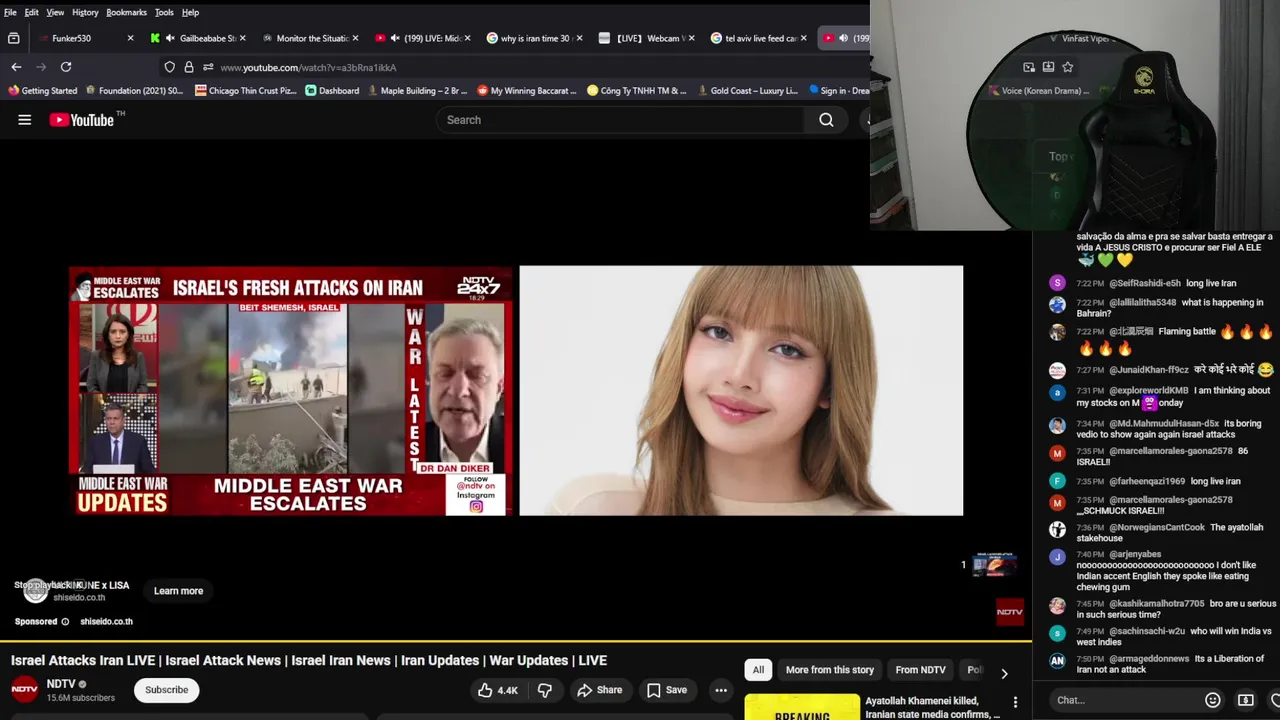This screenshot has height=720, width=1280.
Task: Save the video to a playlist
Action: point(667,690)
